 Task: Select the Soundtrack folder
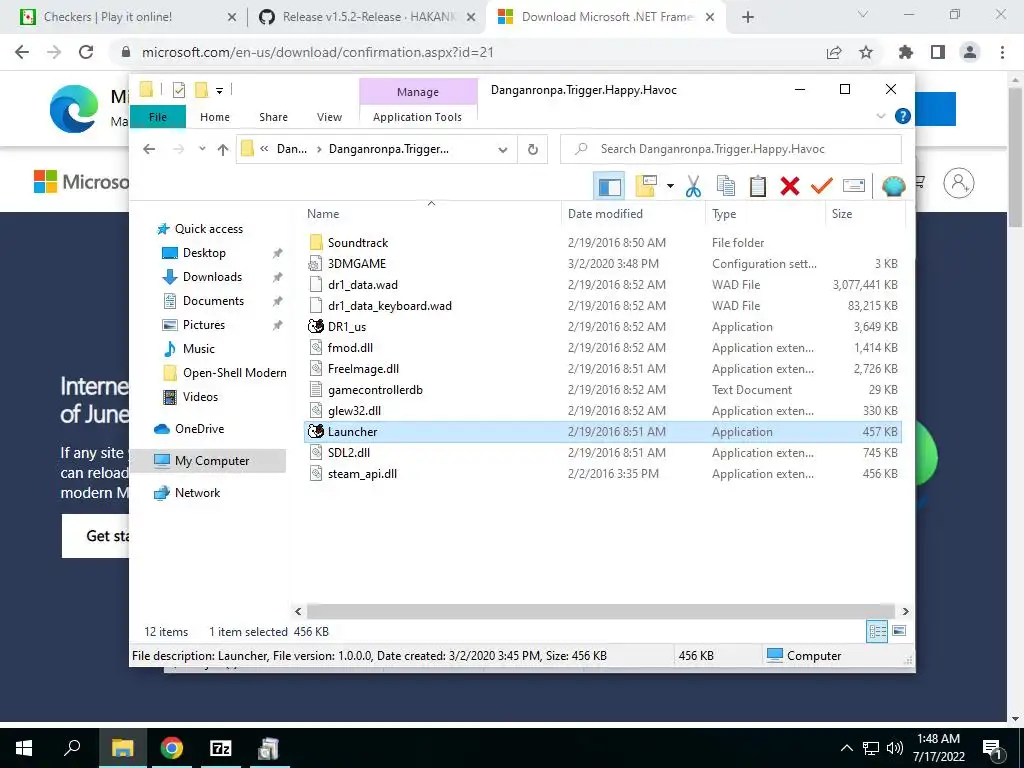(357, 243)
